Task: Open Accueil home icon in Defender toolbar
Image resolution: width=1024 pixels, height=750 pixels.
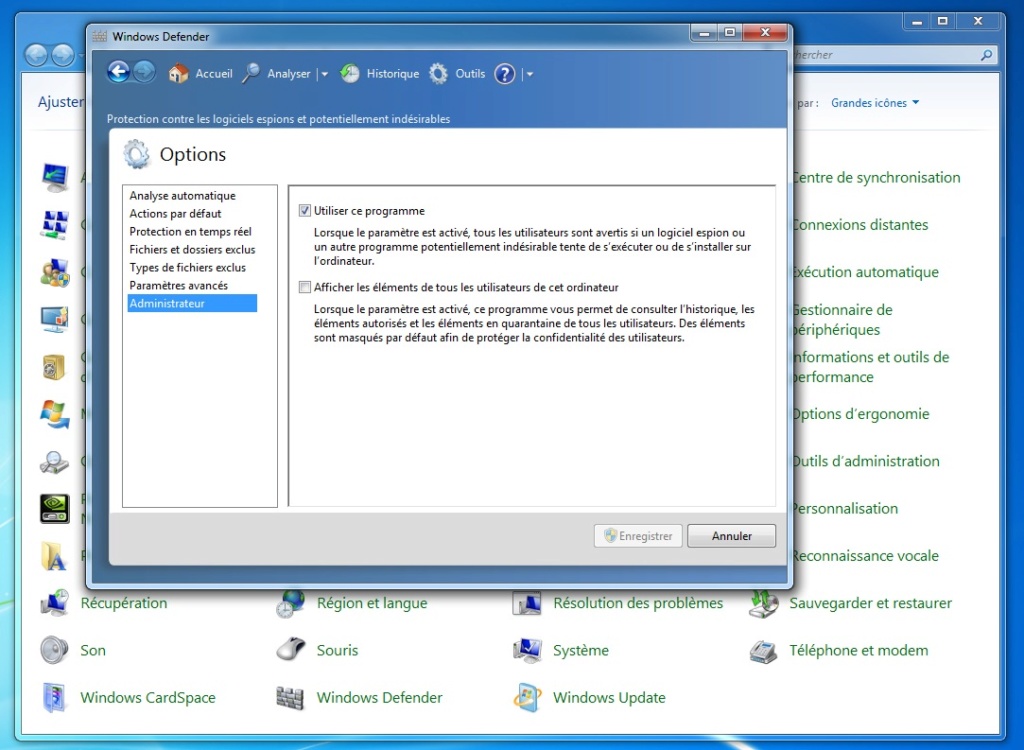Action: coord(178,74)
